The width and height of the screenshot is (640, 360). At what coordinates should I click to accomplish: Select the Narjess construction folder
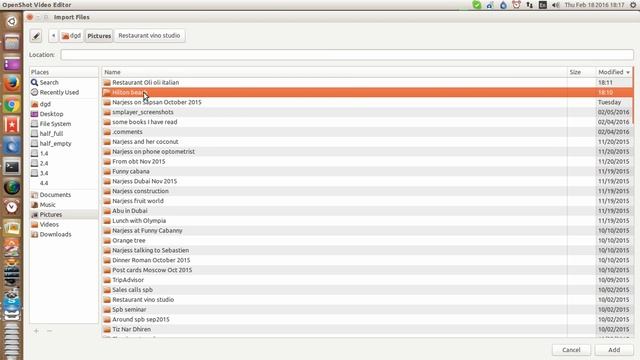click(x=367, y=191)
